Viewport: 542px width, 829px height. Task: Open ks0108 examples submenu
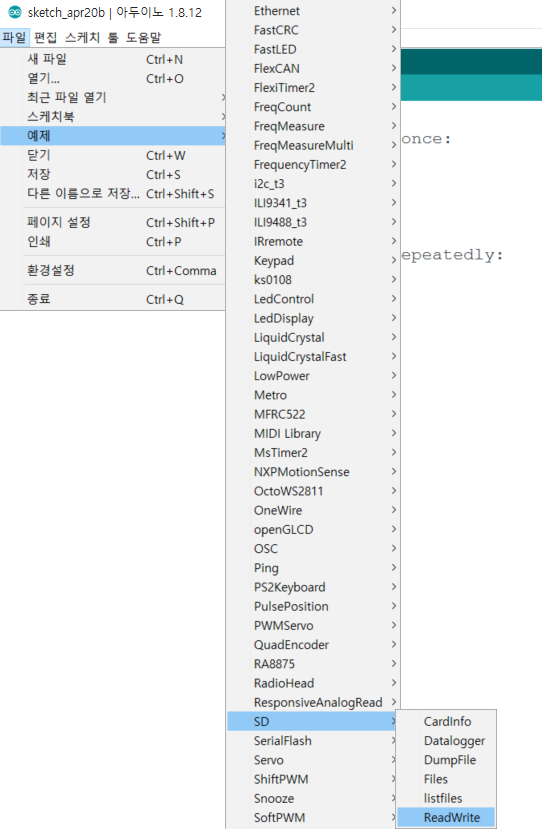pyautogui.click(x=313, y=280)
